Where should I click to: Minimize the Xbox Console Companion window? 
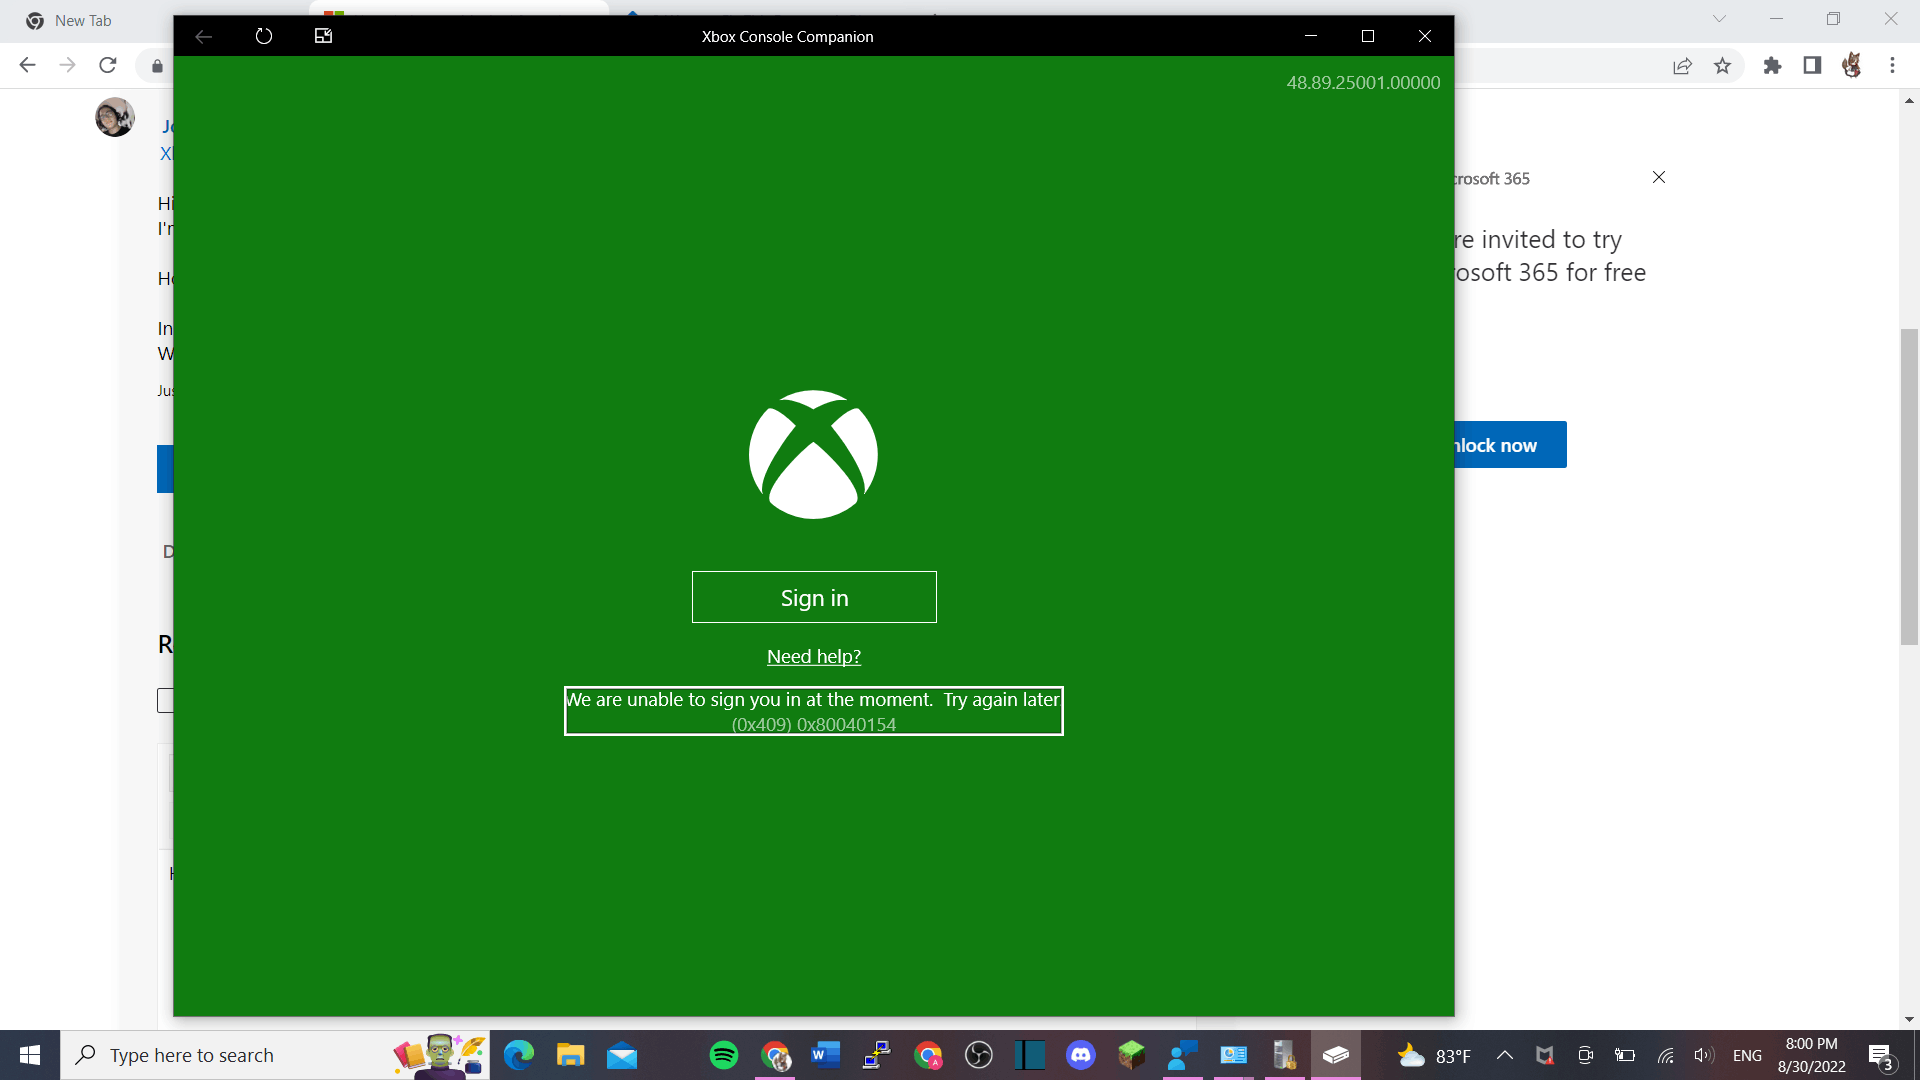1311,36
